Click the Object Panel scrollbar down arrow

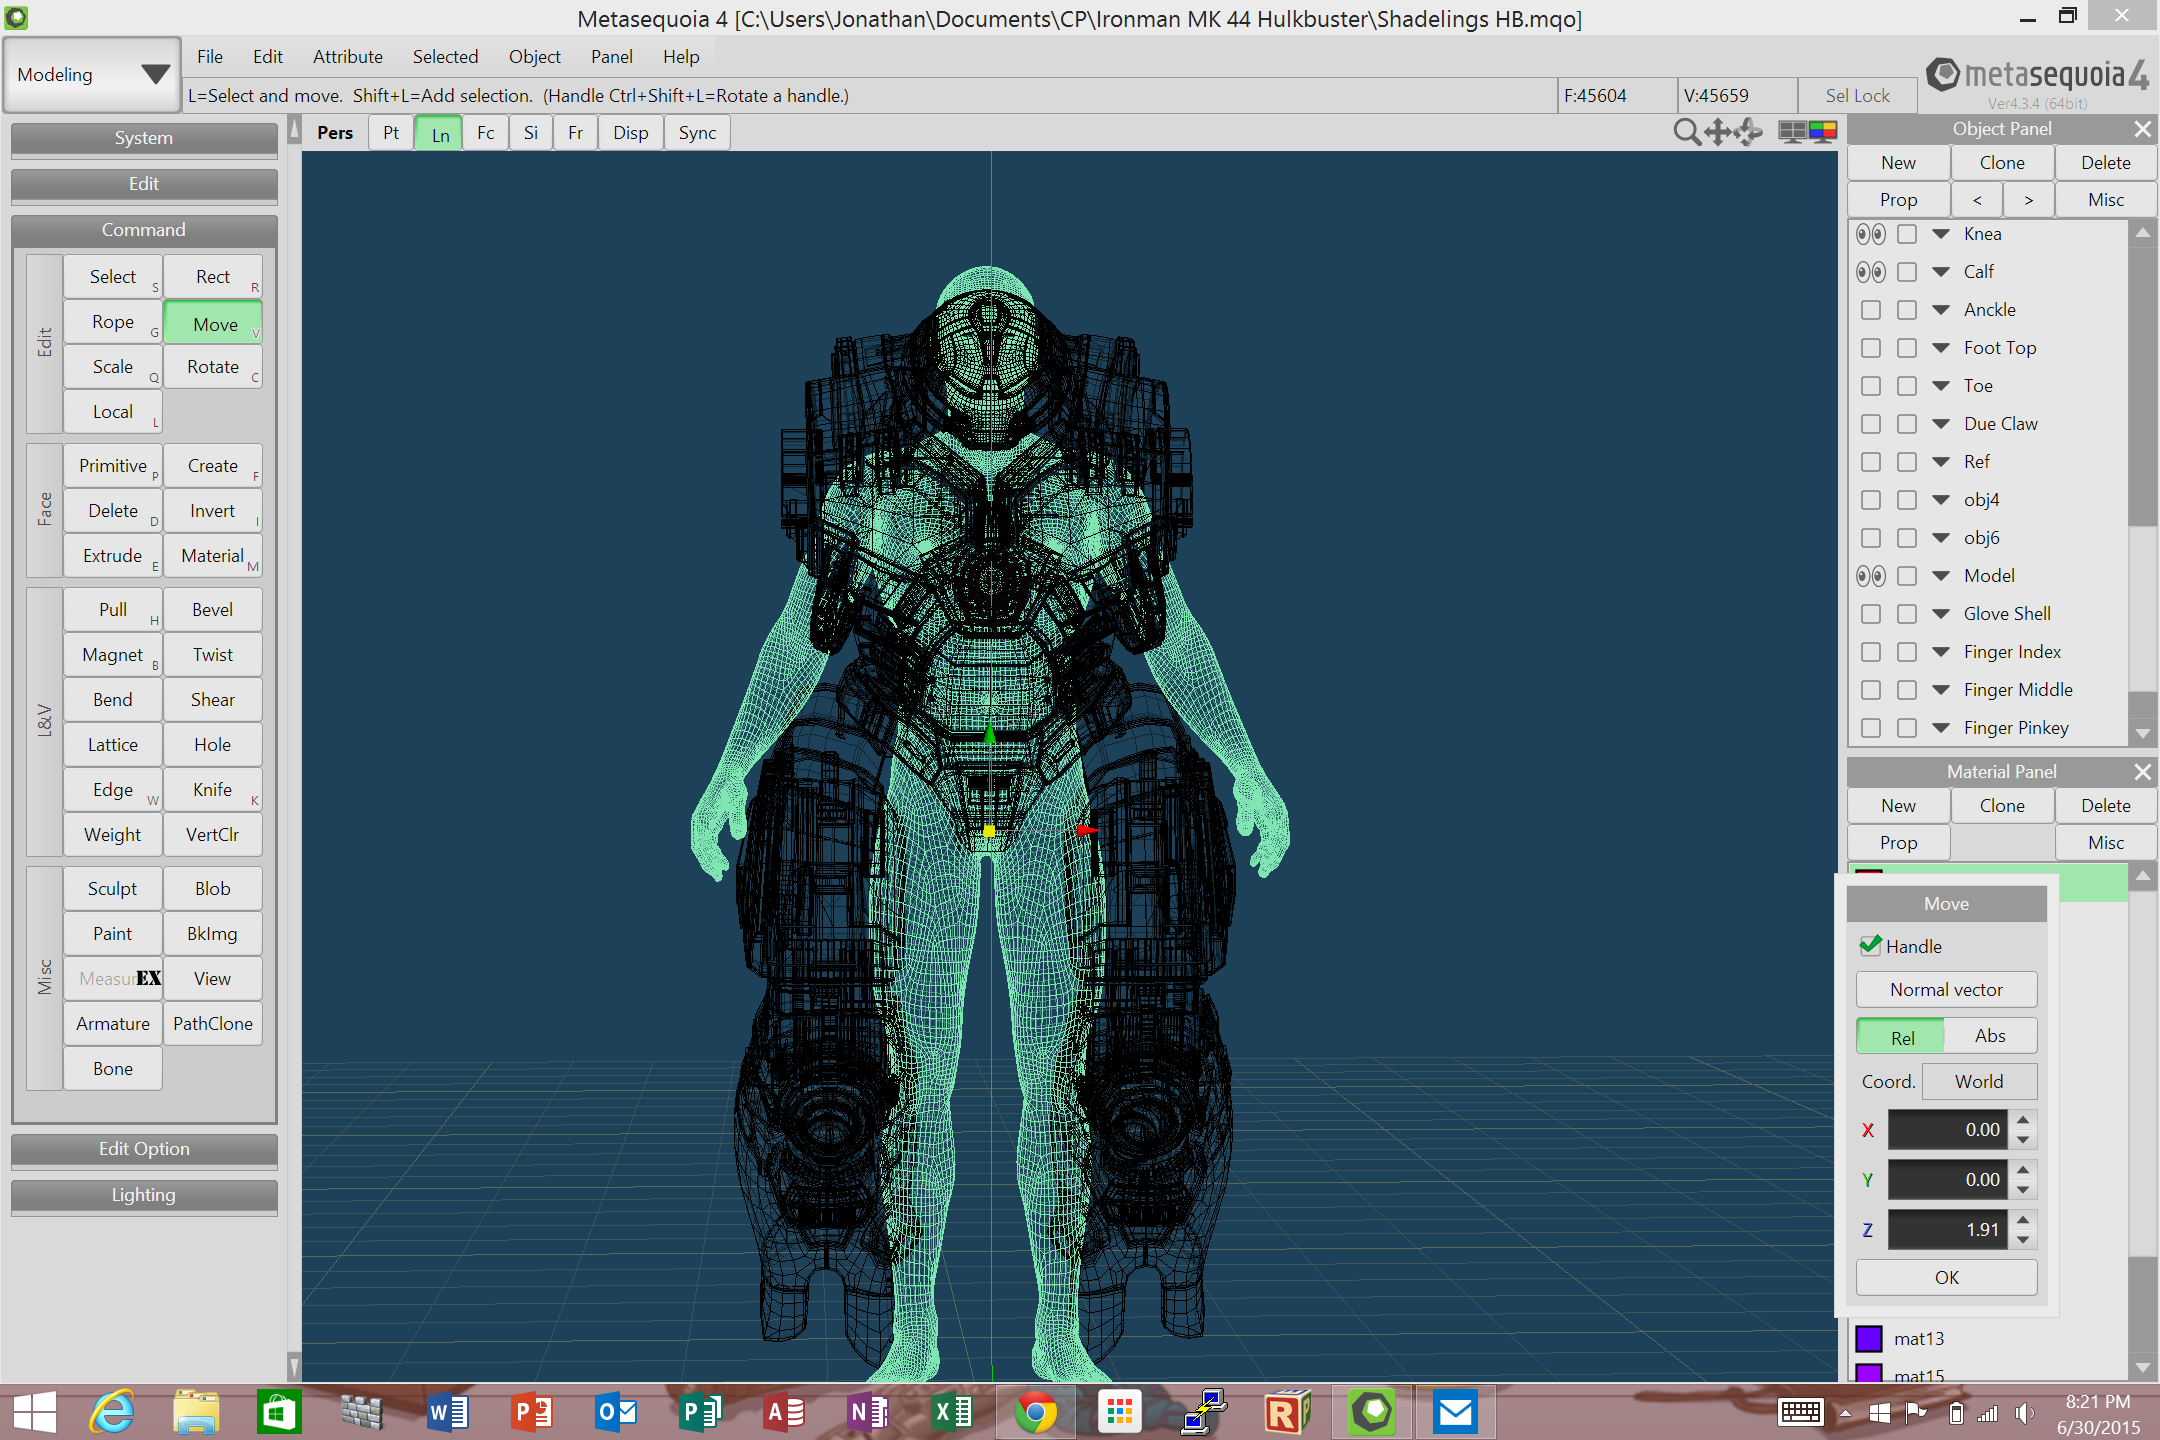(2142, 734)
